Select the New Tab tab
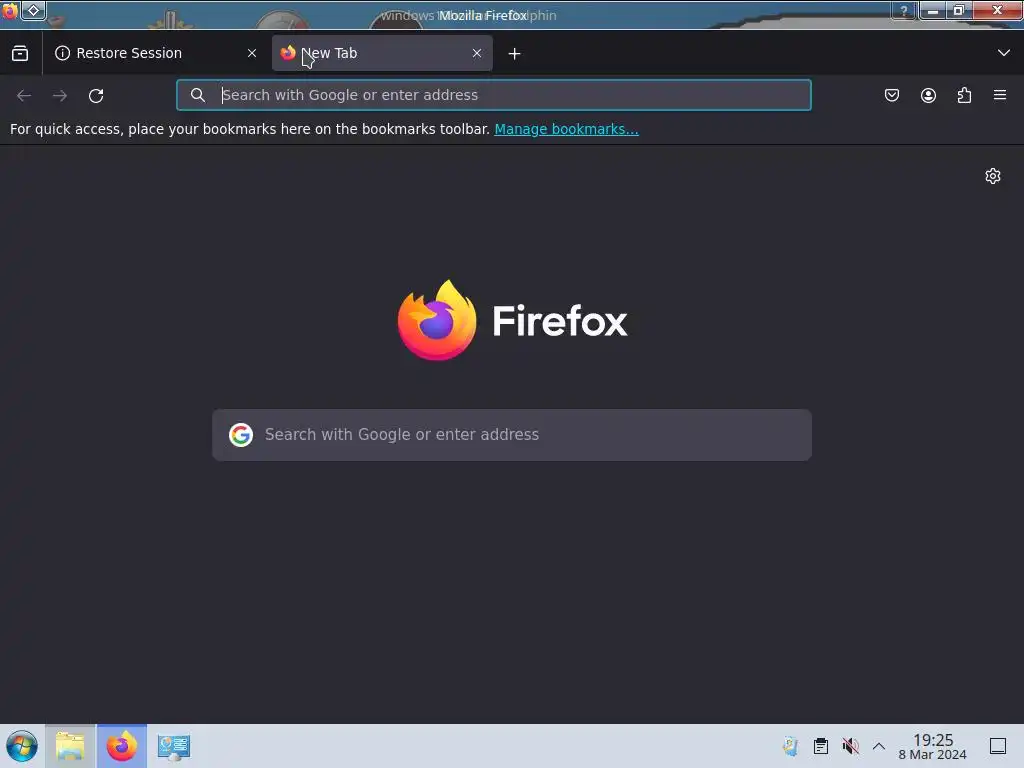 tap(382, 53)
